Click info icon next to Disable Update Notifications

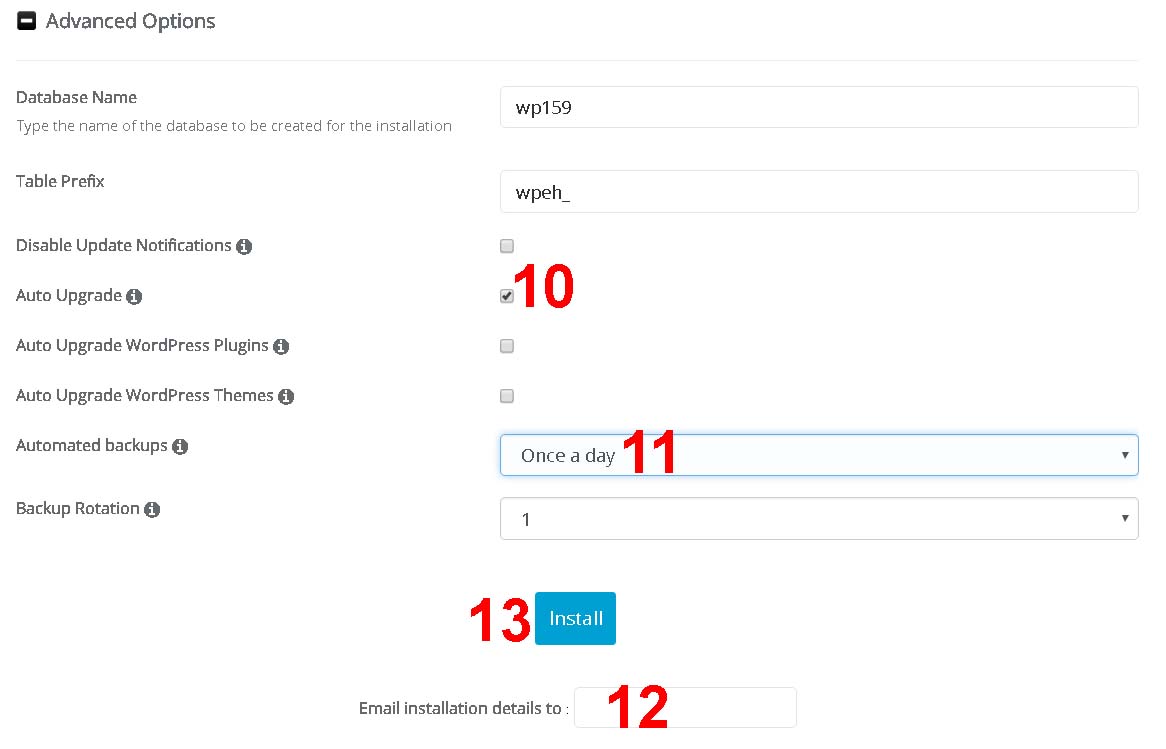244,247
